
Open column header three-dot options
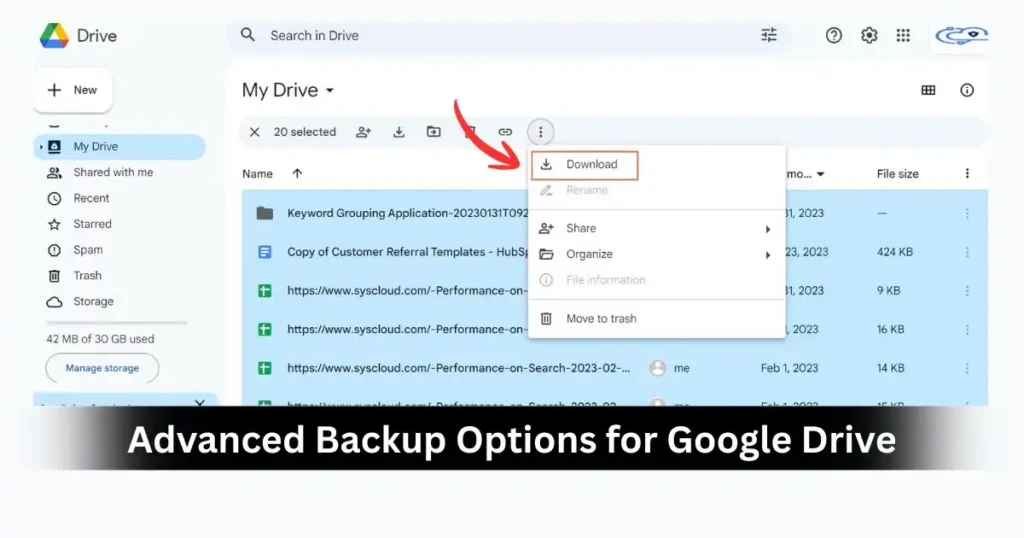[967, 173]
